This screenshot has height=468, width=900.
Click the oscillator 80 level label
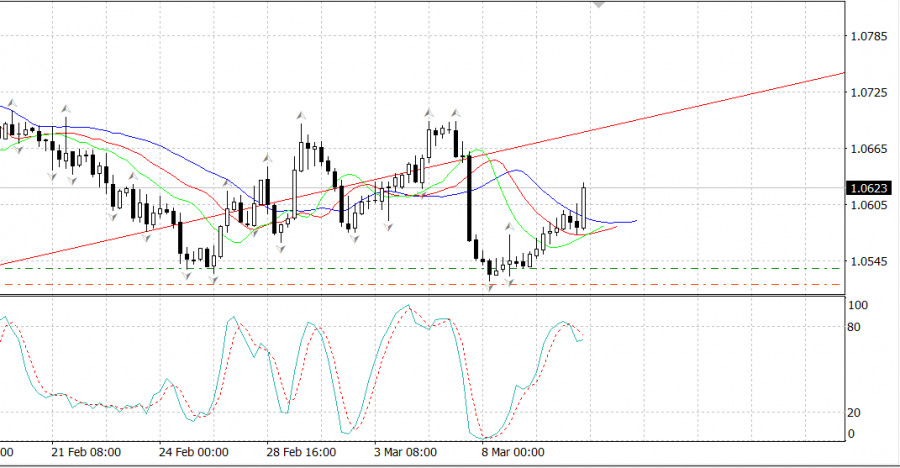pos(856,327)
